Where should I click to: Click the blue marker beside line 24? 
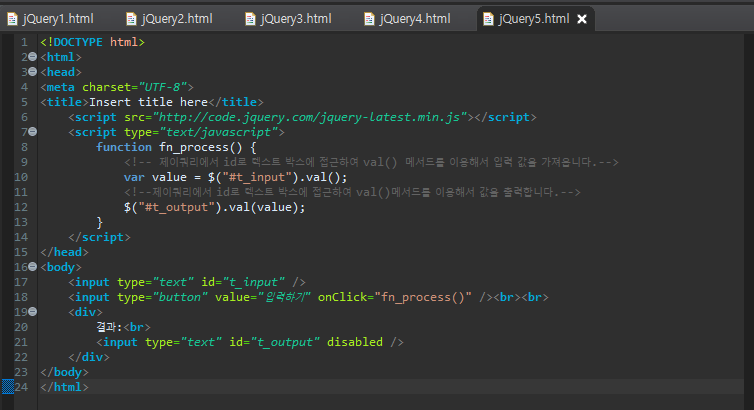pyautogui.click(x=8, y=386)
